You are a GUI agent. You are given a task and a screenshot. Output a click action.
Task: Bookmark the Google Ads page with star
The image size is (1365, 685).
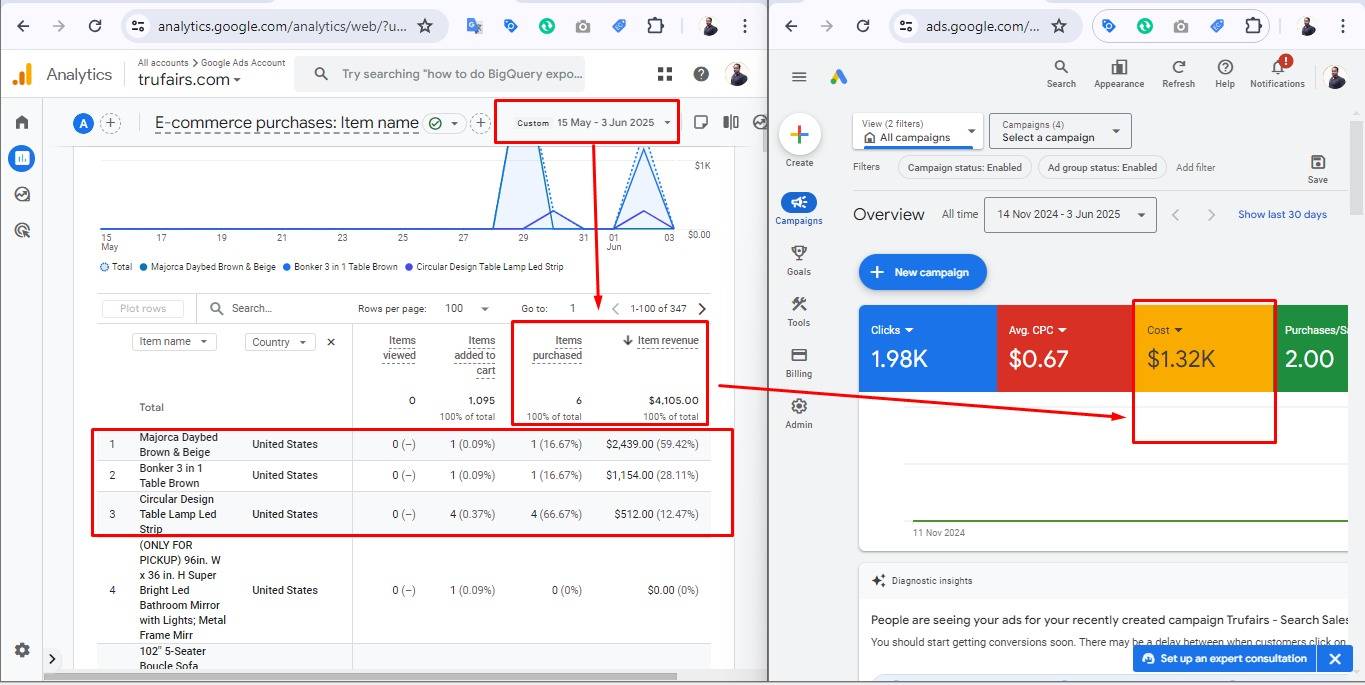1059,26
